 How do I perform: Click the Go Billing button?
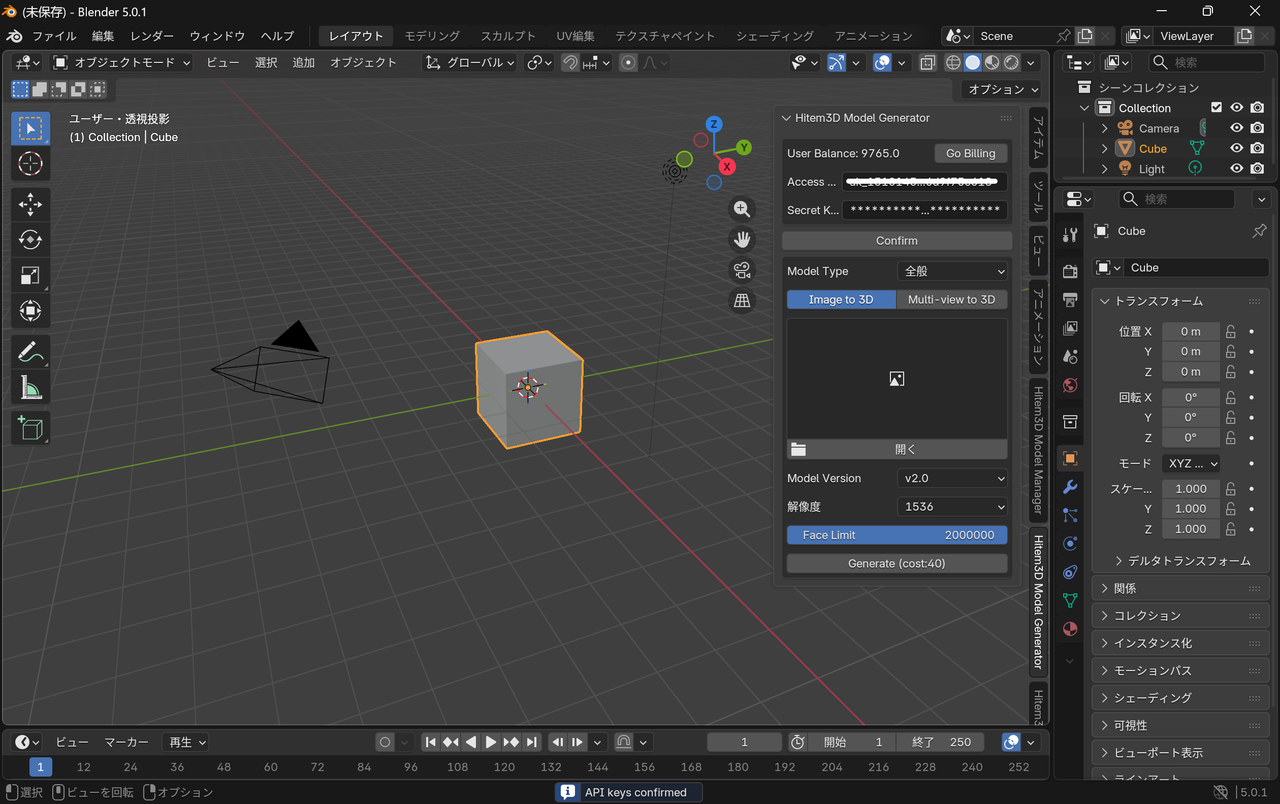click(970, 153)
